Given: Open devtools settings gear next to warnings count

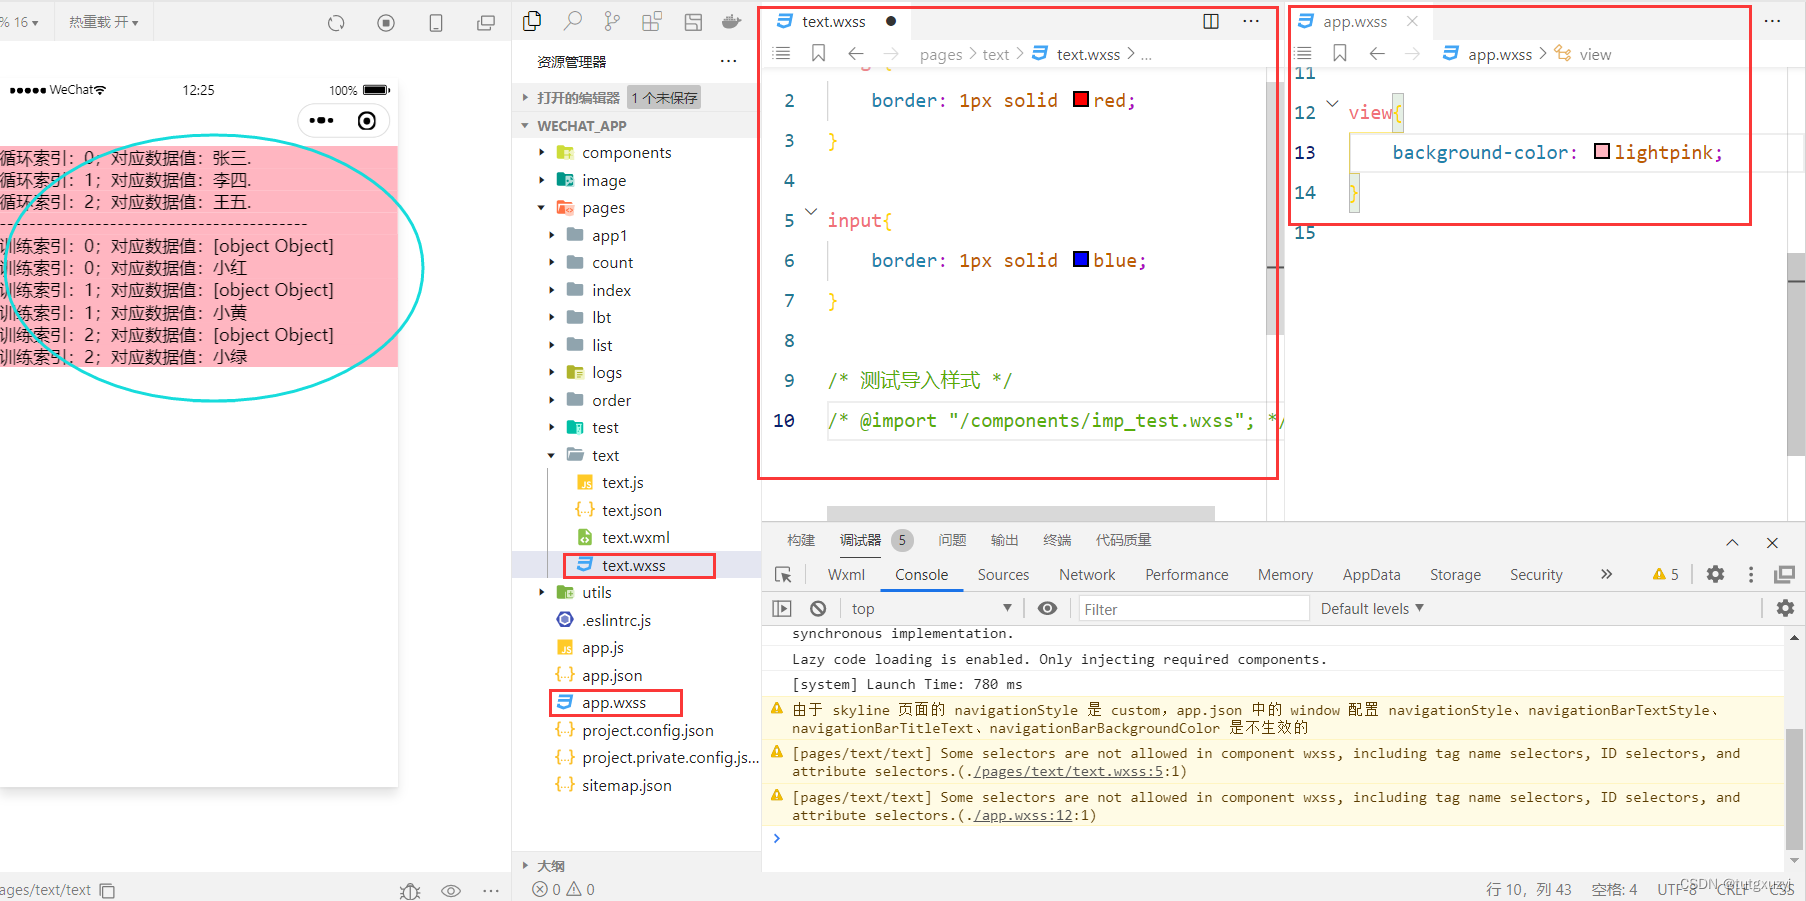Looking at the screenshot, I should 1715,574.
